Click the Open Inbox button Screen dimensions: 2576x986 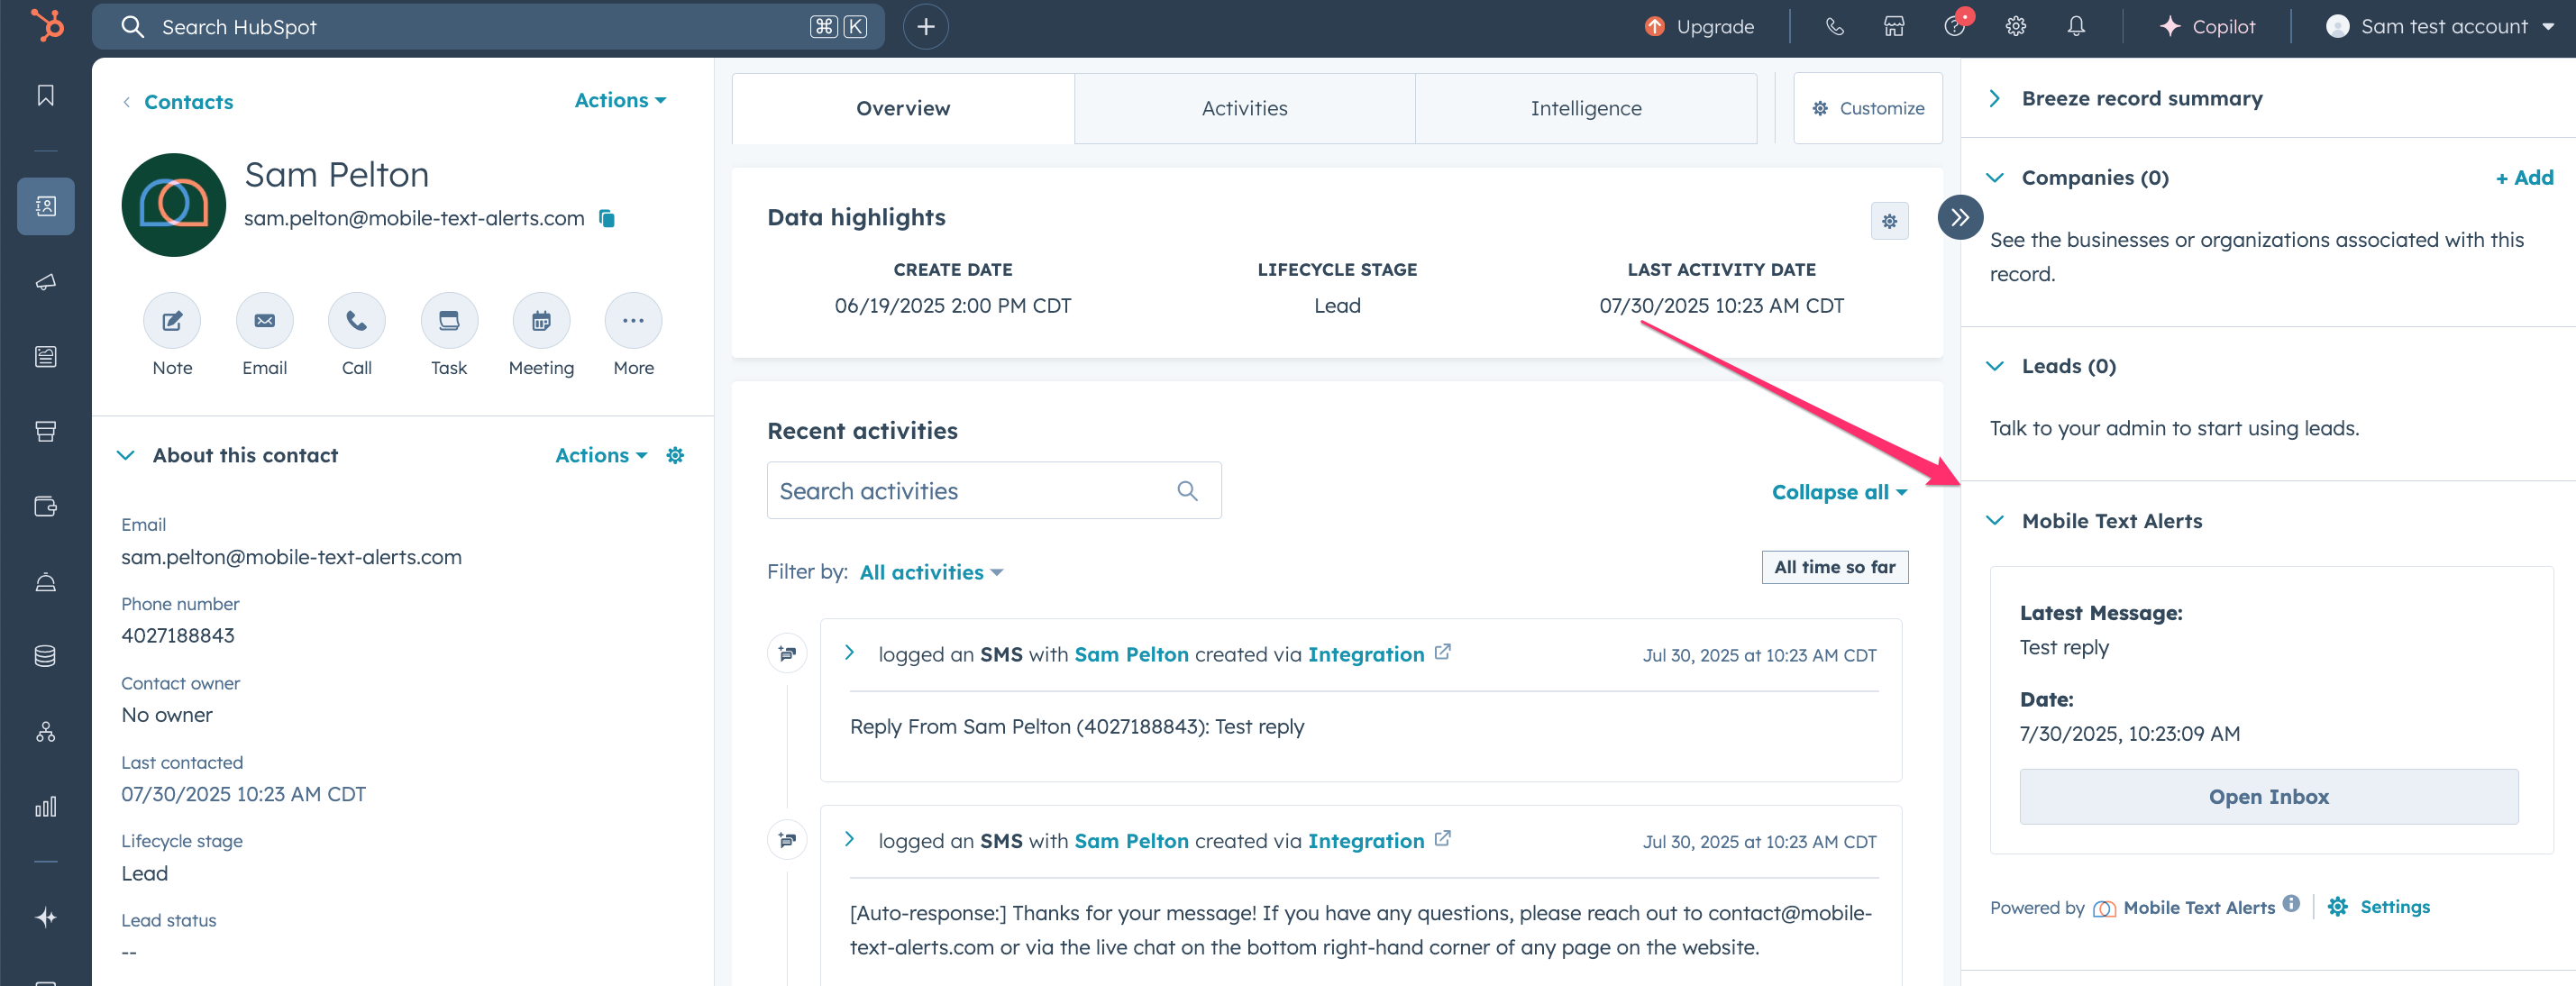coord(2268,797)
